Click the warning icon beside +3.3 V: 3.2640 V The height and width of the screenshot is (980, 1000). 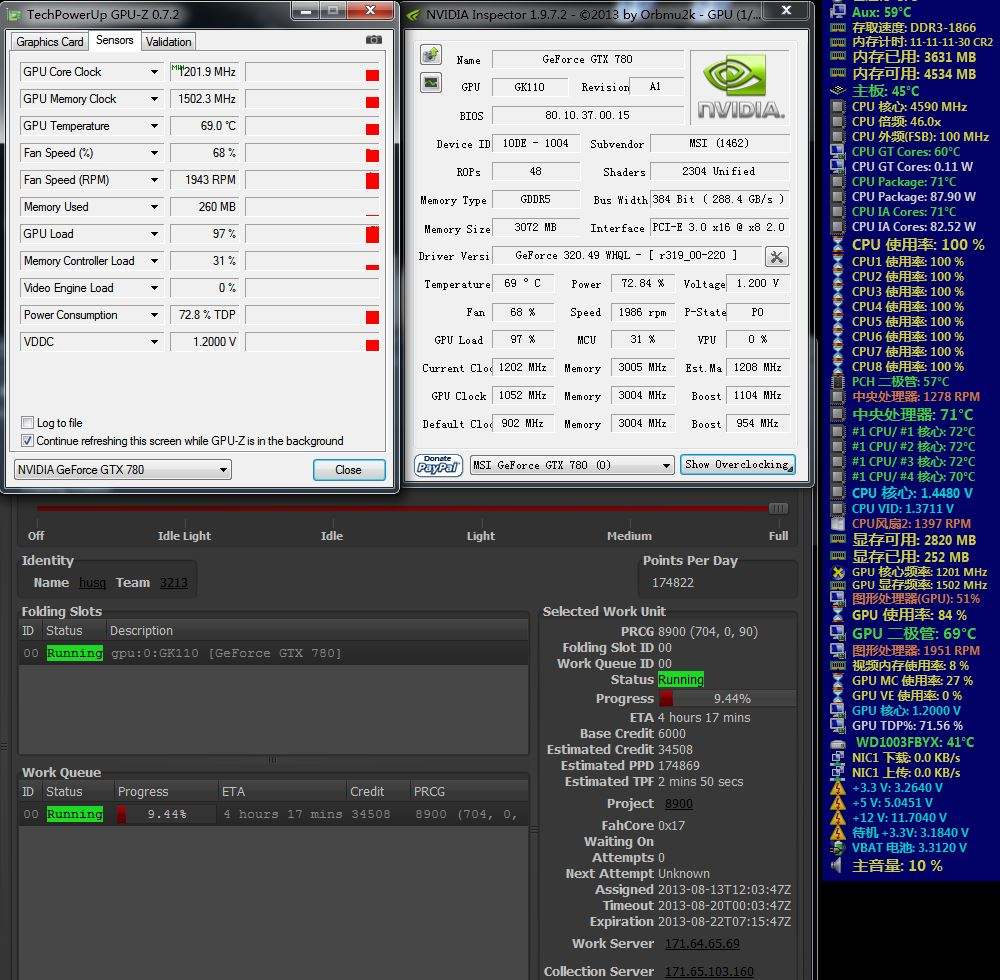pos(838,787)
